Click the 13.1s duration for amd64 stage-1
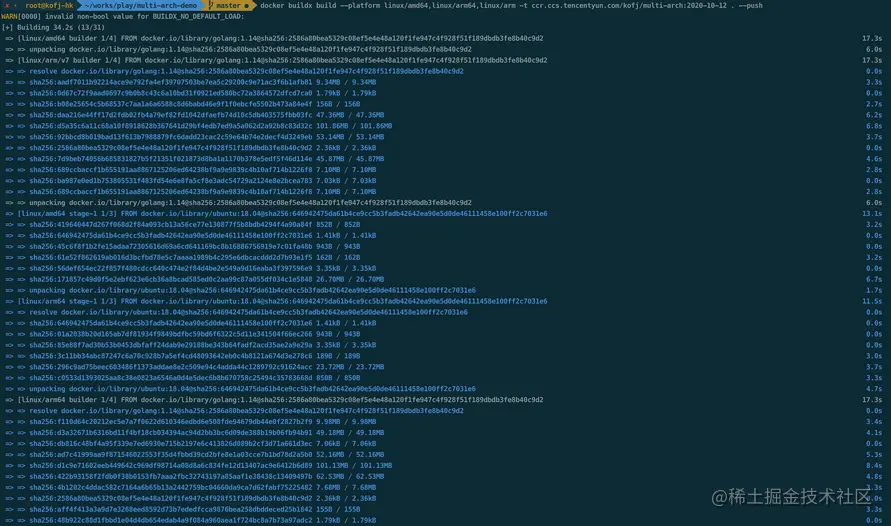The width and height of the screenshot is (891, 526). point(872,214)
